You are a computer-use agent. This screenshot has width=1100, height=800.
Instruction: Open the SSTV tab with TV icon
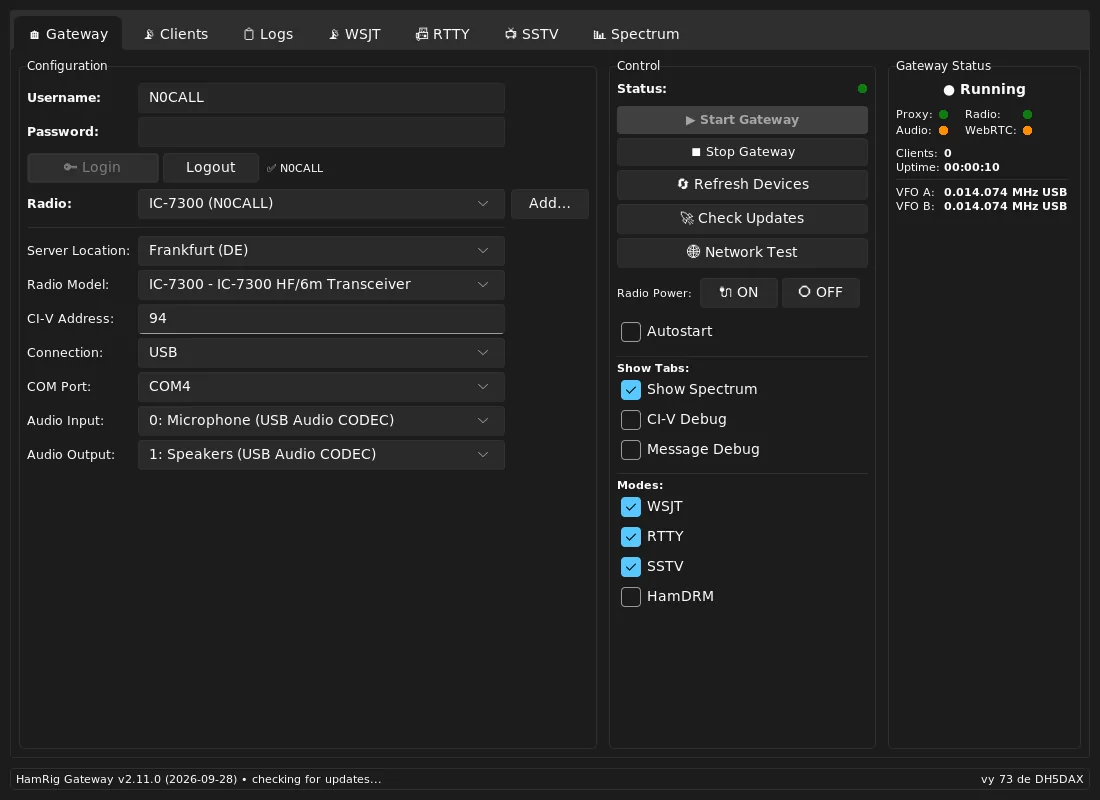[x=532, y=34]
